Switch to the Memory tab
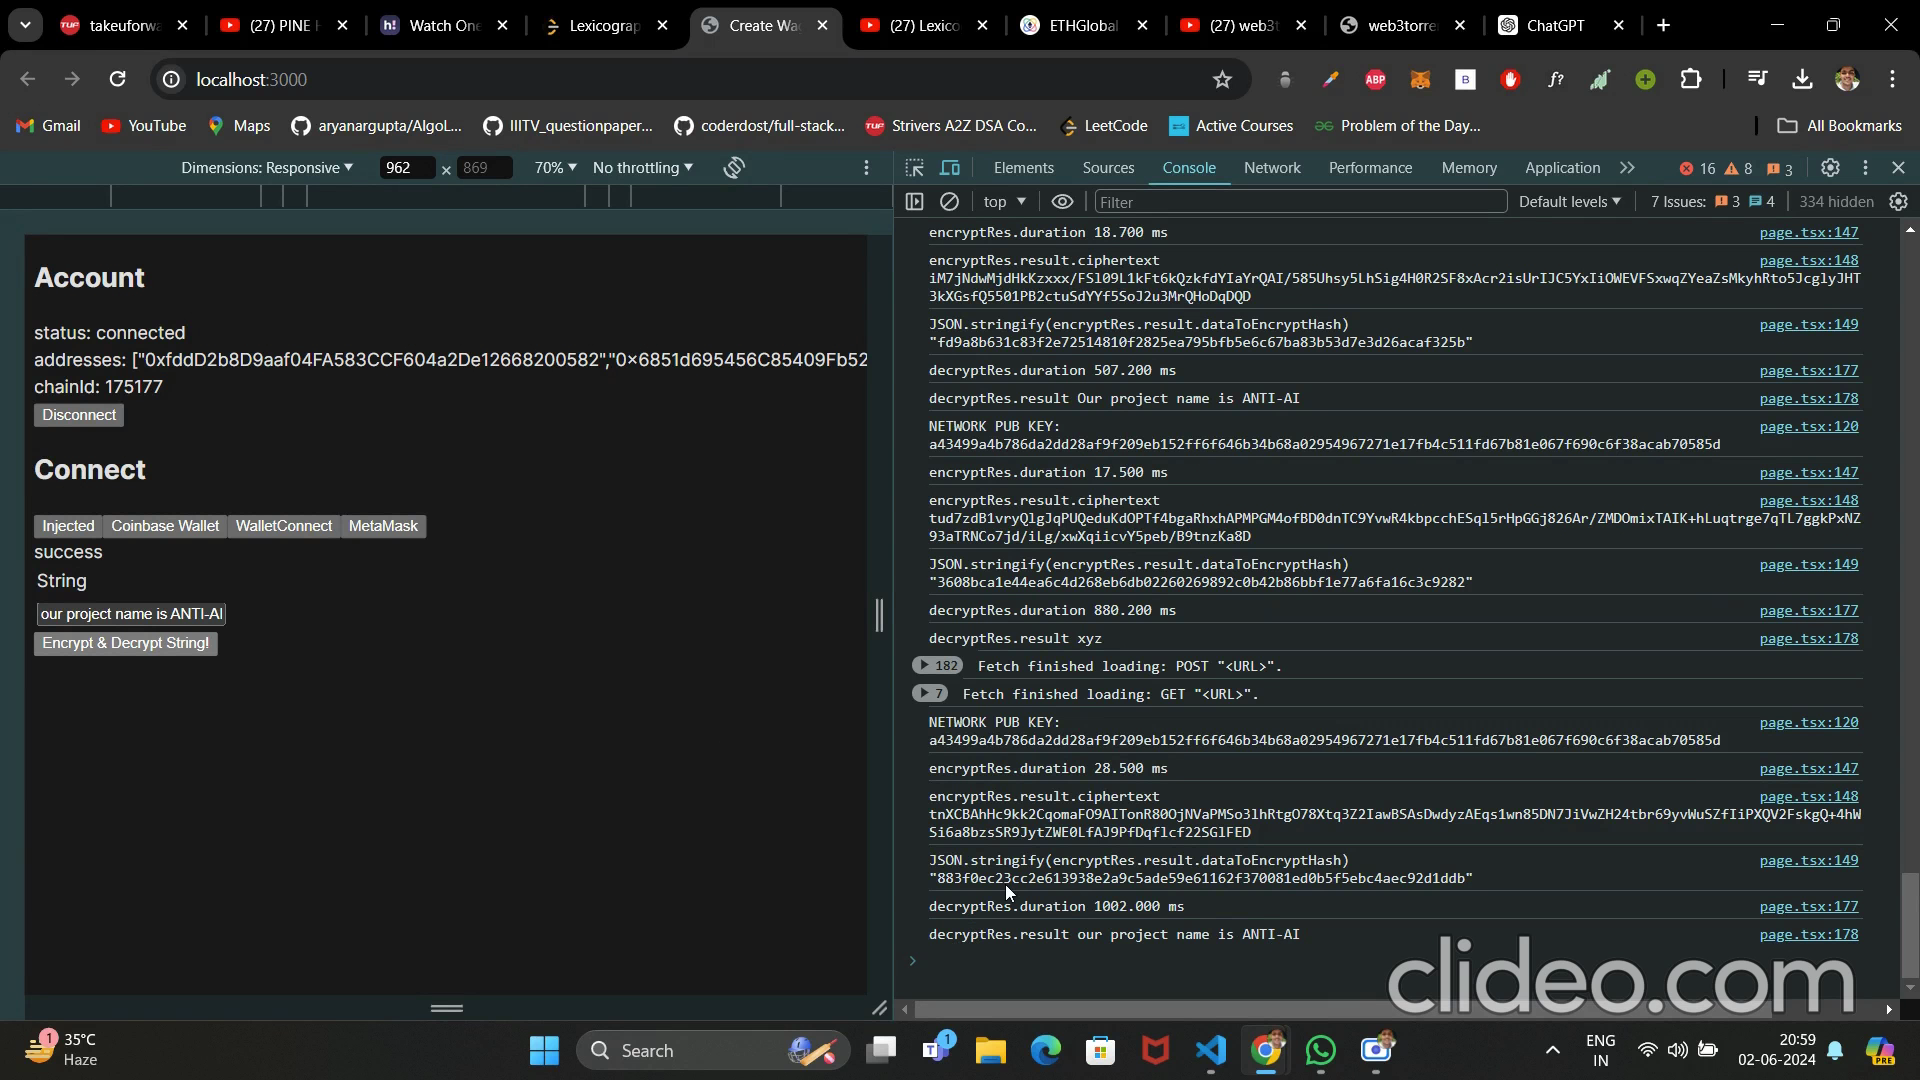Screen dimensions: 1920x1080 click(1469, 168)
